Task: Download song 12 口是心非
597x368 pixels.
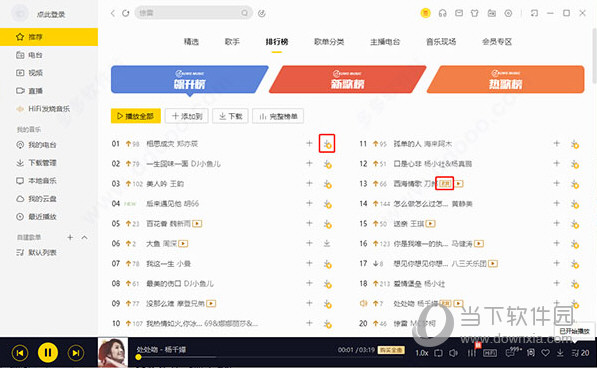Action: tap(575, 164)
